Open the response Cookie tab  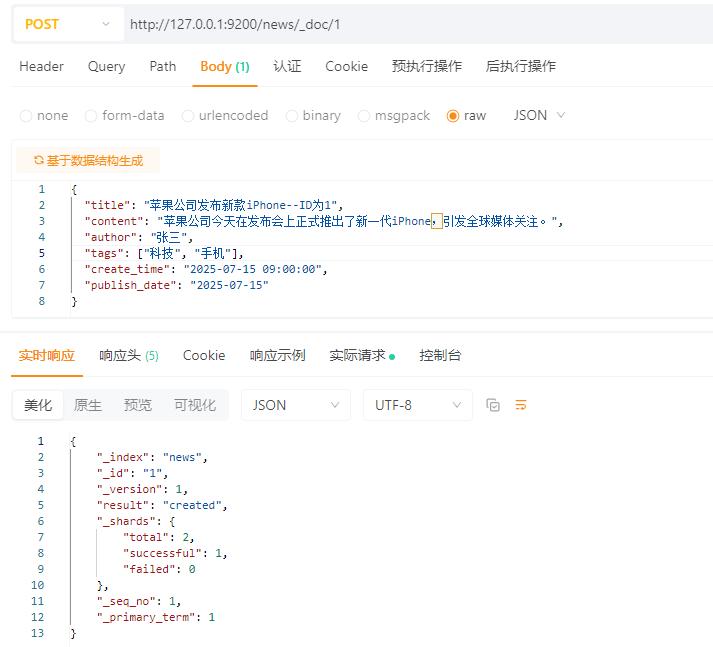204,355
